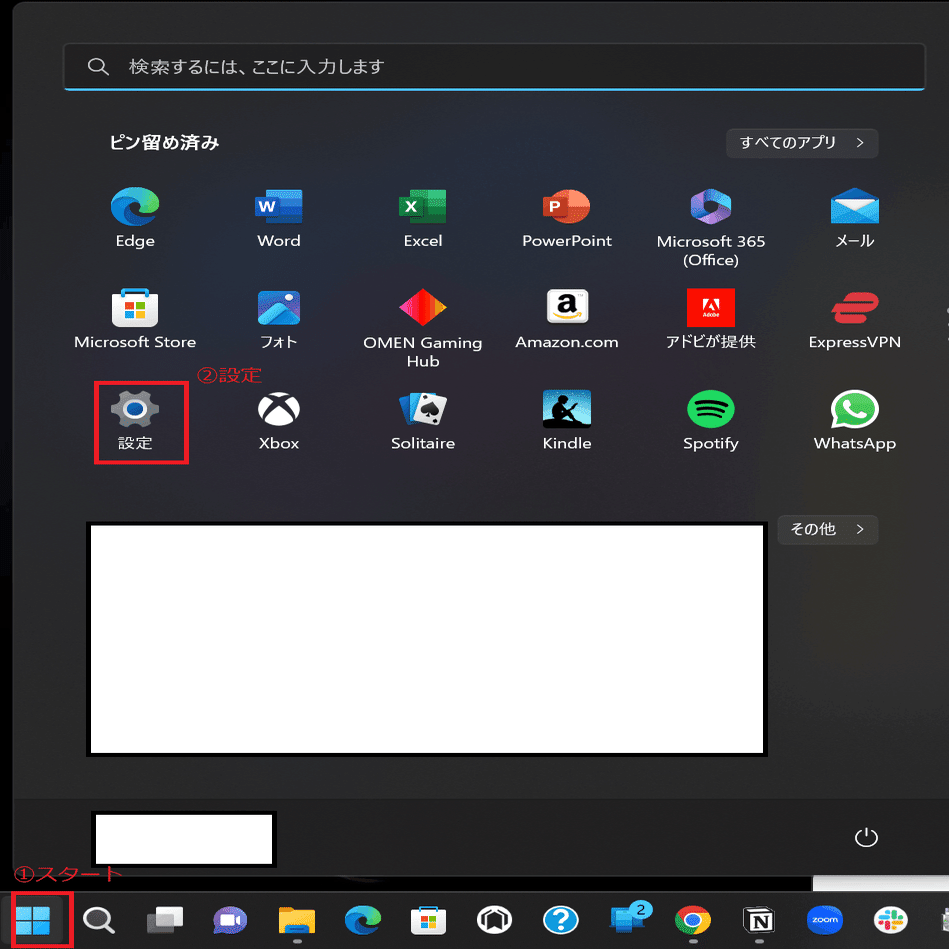This screenshot has height=949, width=949.
Task: Open Teams Chat on the taskbar
Action: pos(230,921)
